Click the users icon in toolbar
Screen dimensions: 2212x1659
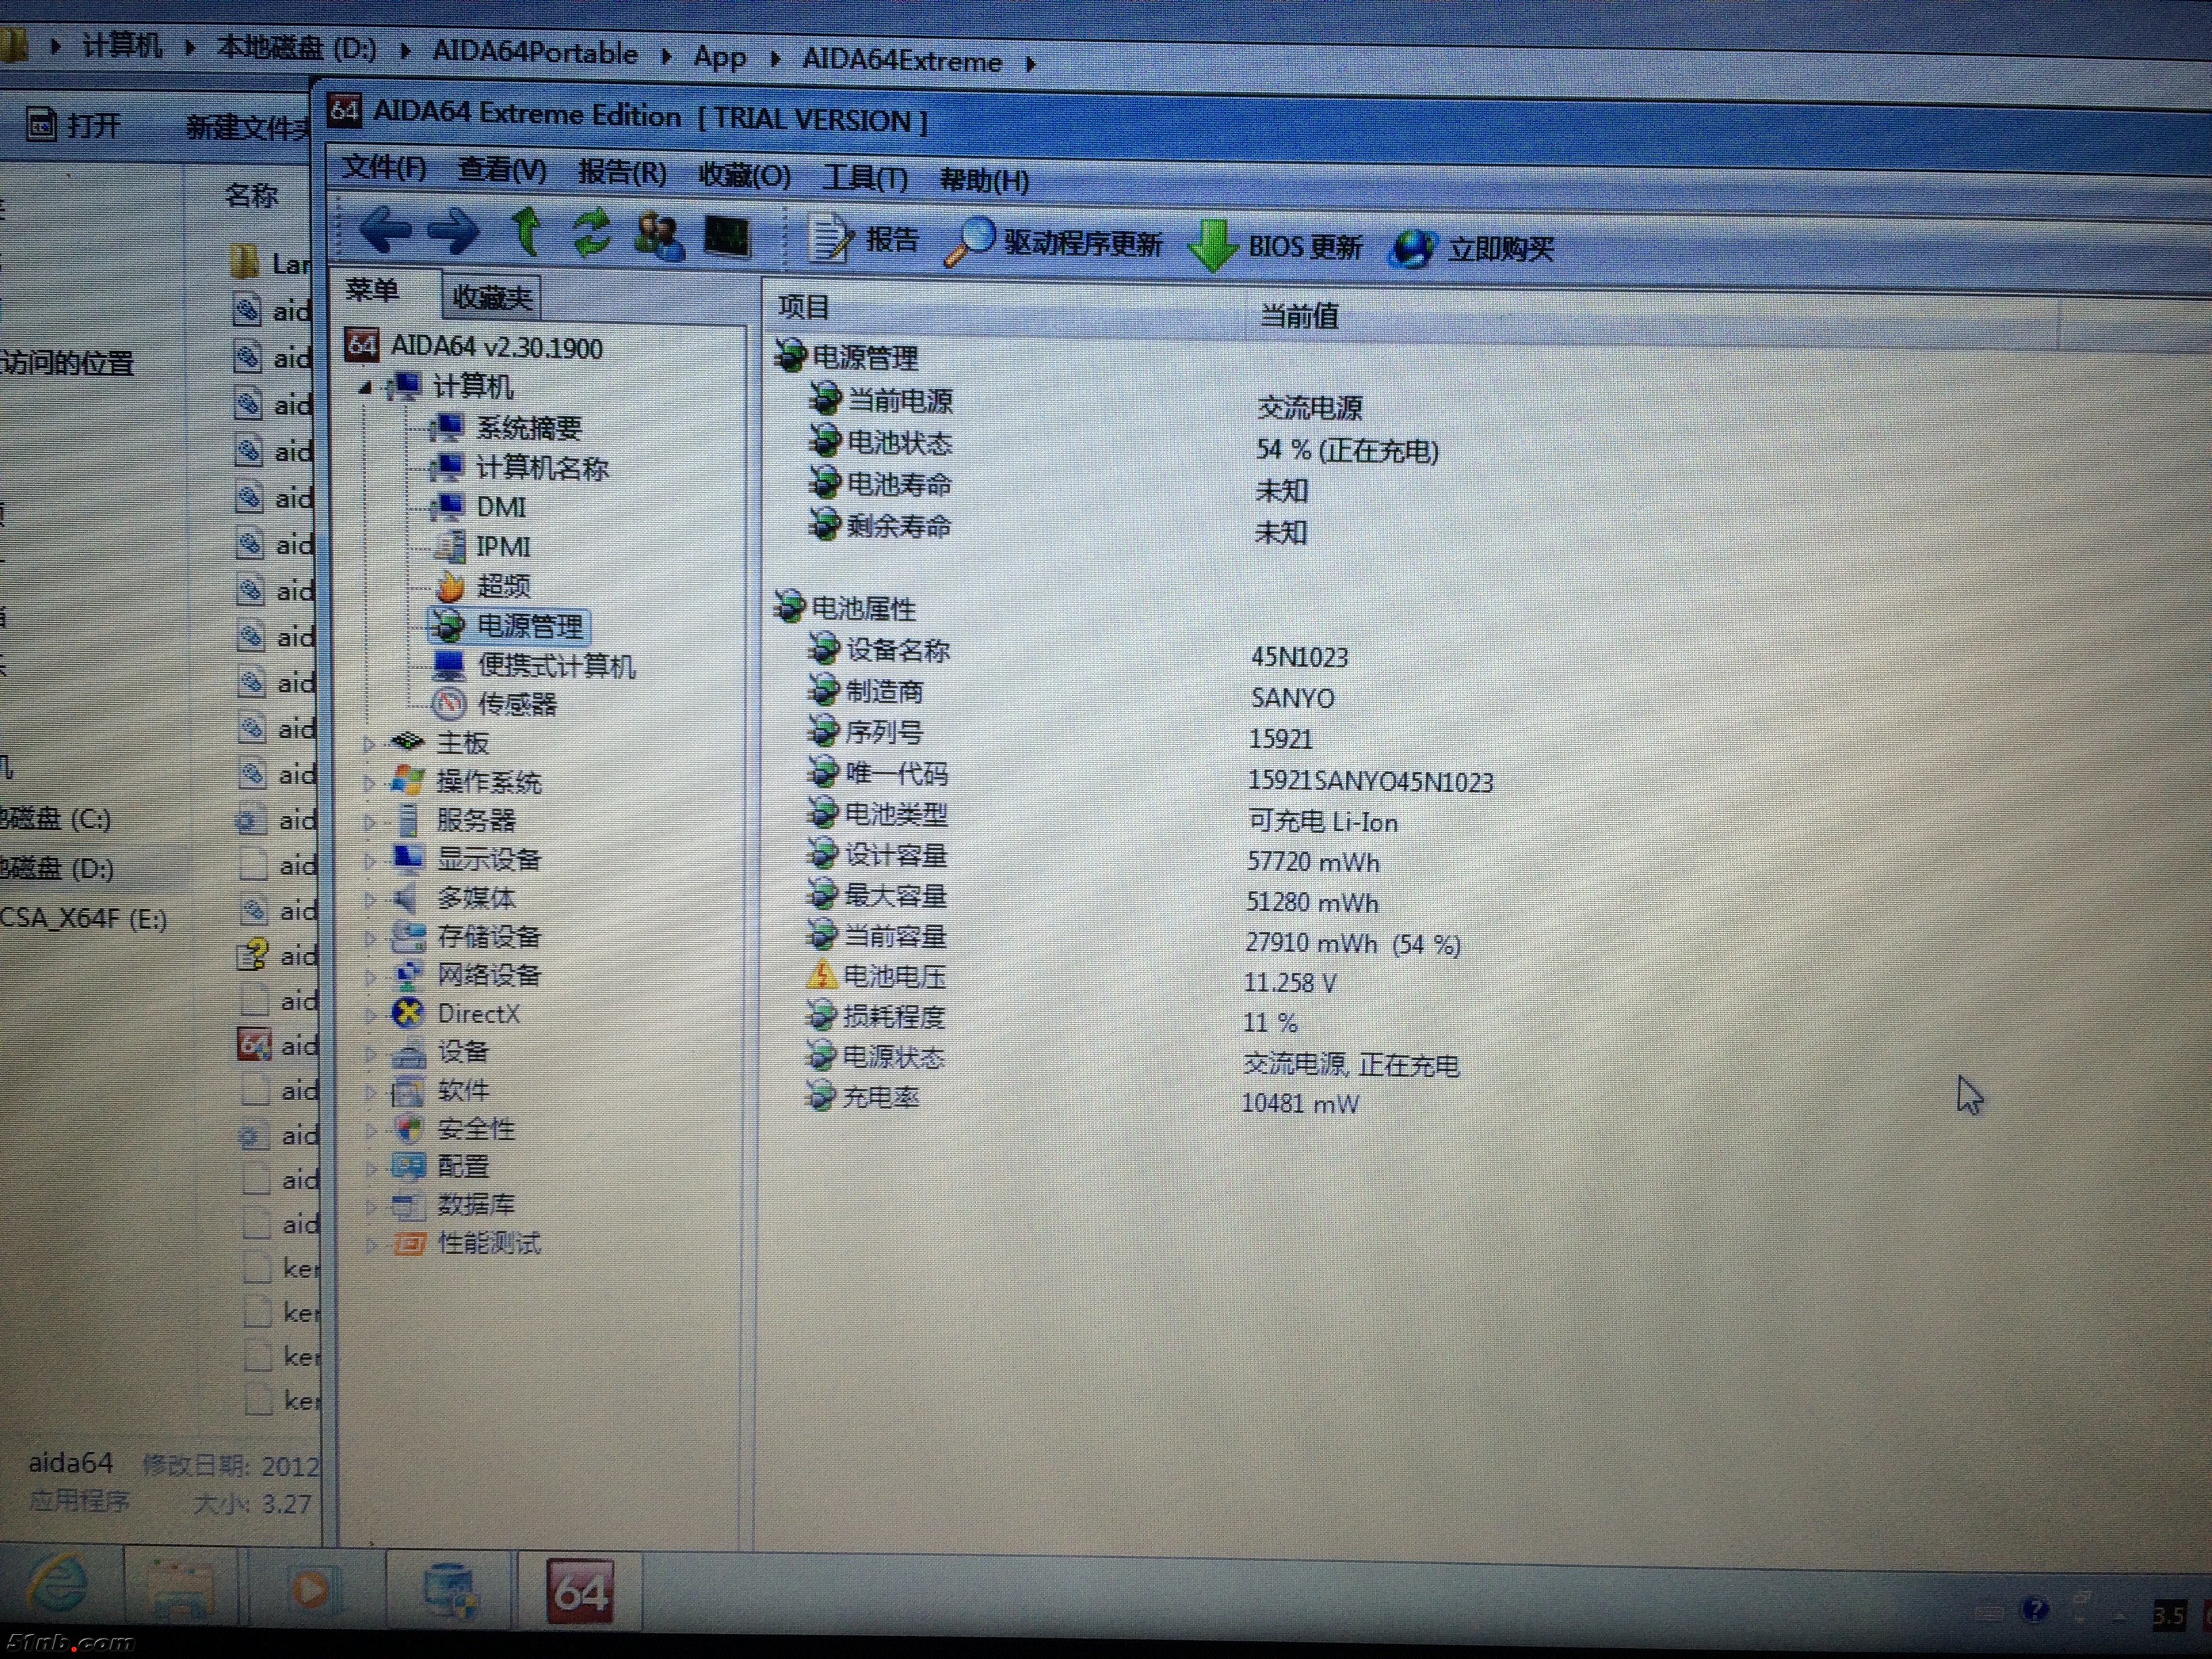658,236
